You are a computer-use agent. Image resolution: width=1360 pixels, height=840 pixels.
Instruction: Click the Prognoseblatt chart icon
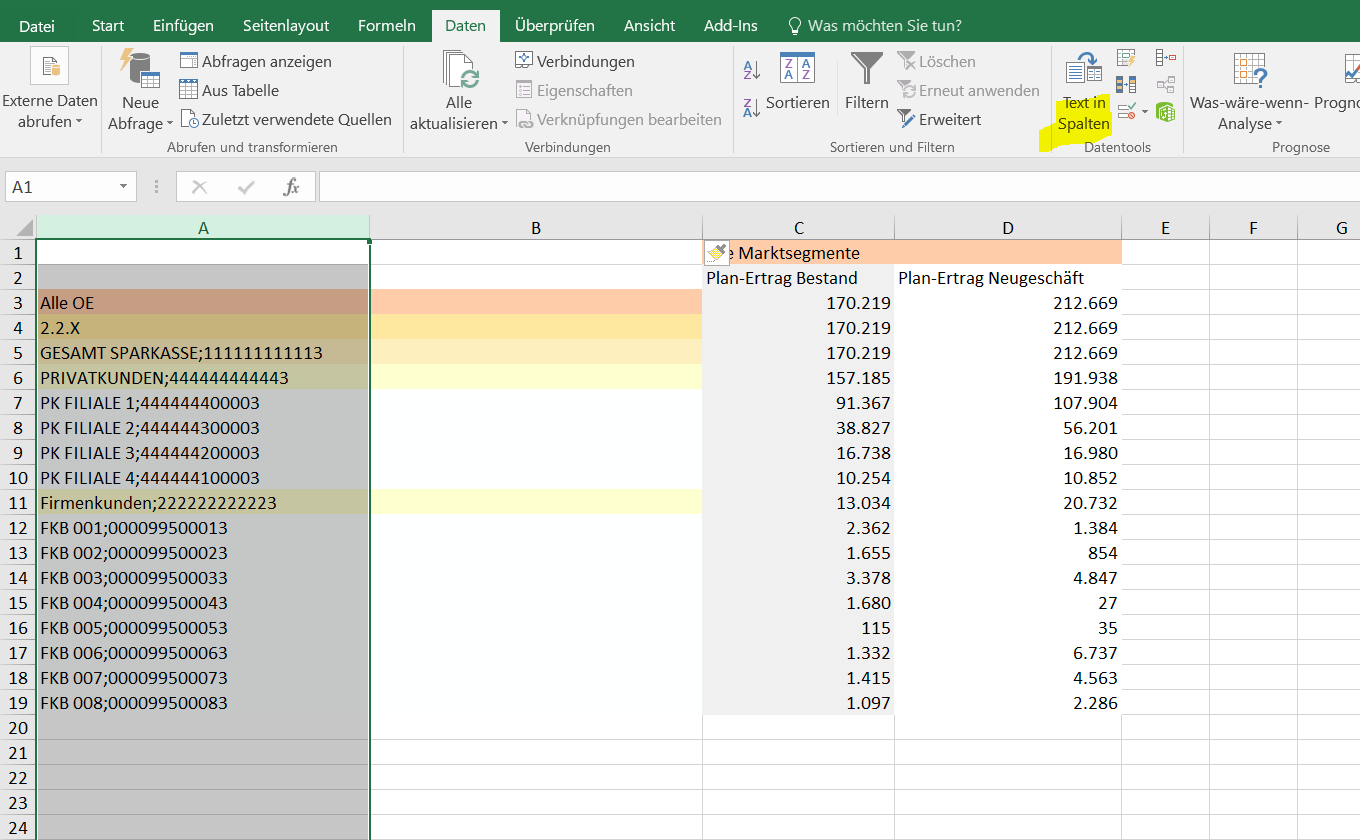tap(1352, 68)
